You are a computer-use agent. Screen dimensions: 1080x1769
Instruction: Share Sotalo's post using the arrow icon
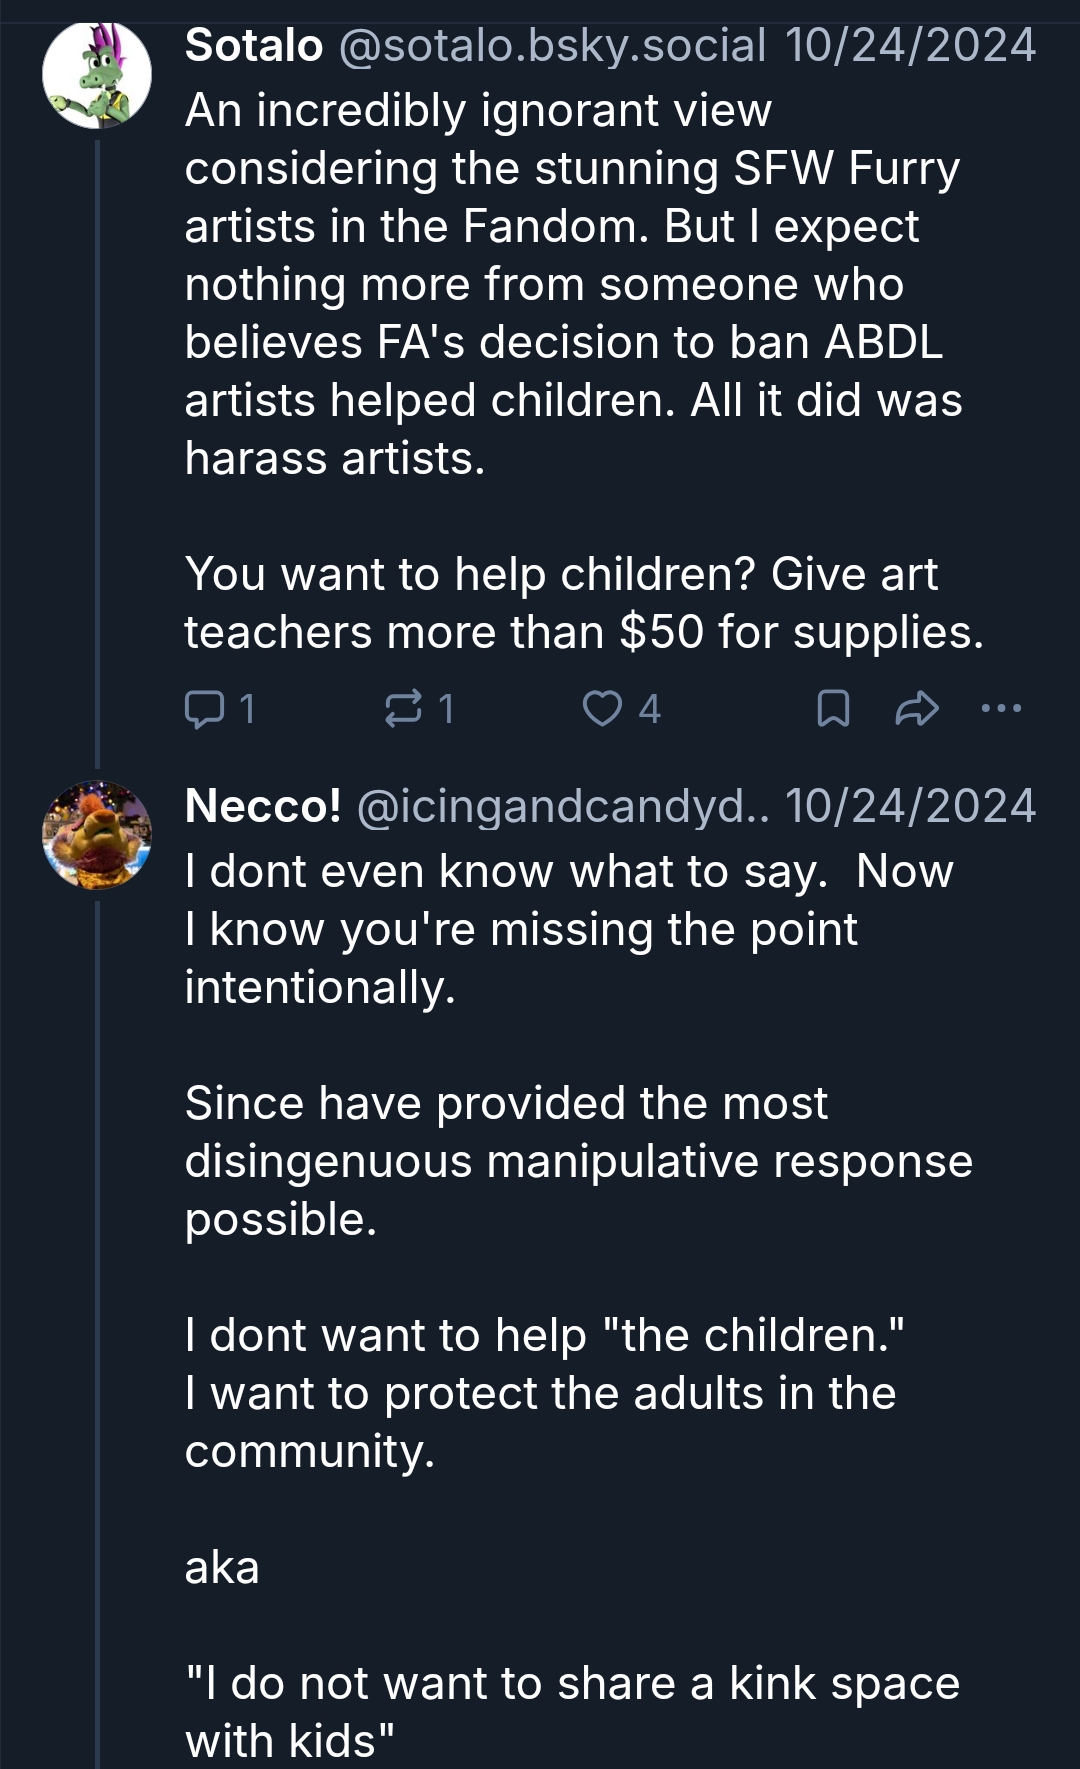point(917,709)
